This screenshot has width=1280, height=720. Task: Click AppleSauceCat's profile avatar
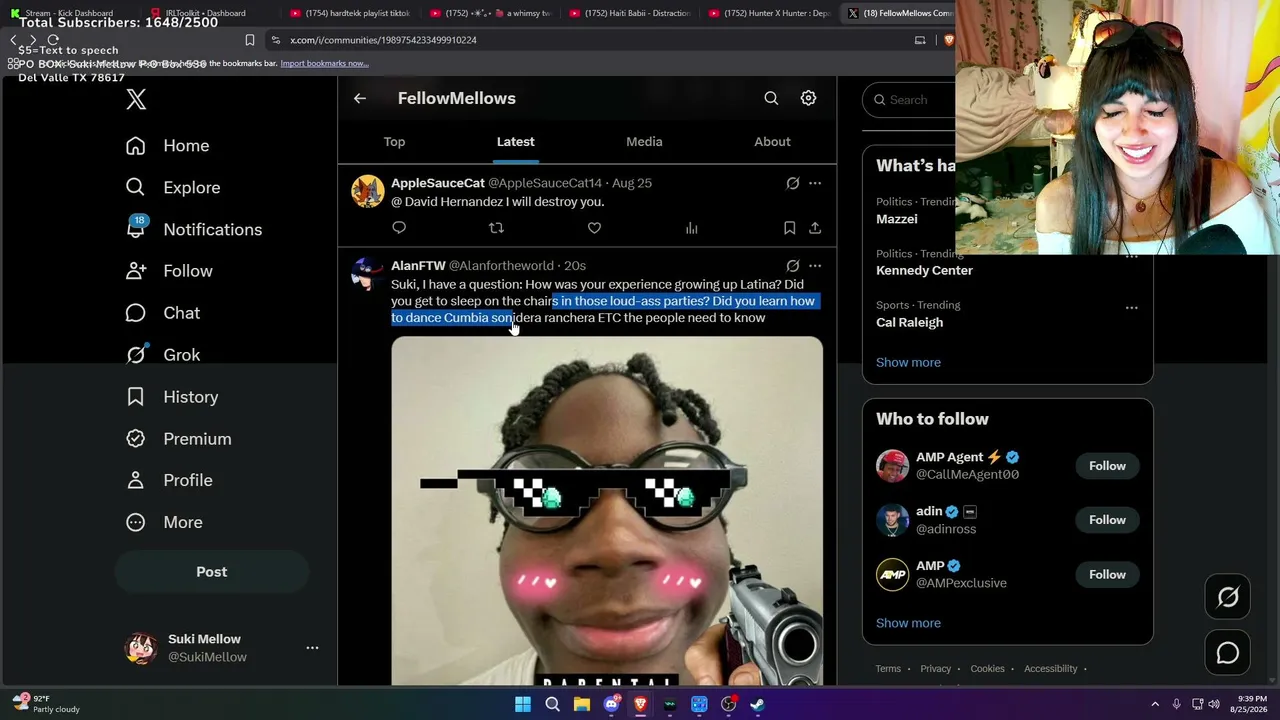[x=367, y=192]
